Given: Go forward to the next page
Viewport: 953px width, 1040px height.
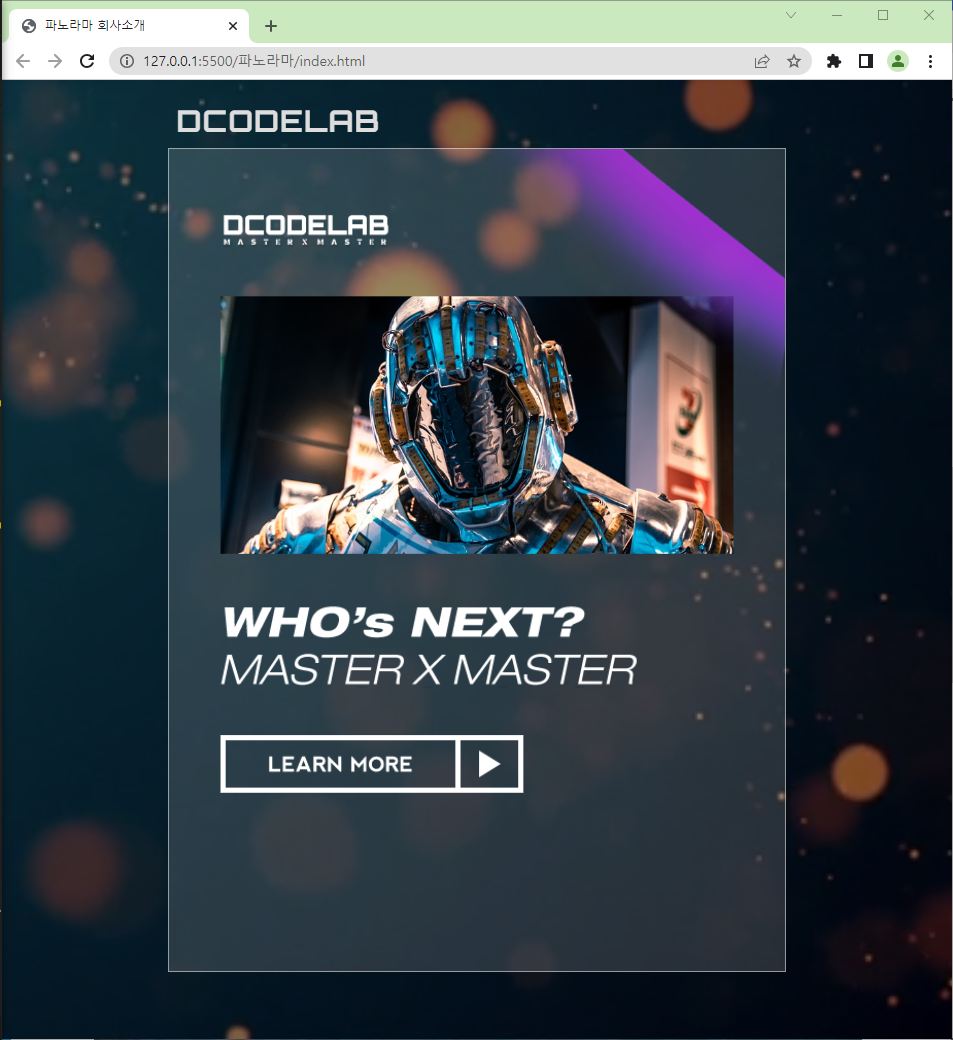Looking at the screenshot, I should 55,61.
